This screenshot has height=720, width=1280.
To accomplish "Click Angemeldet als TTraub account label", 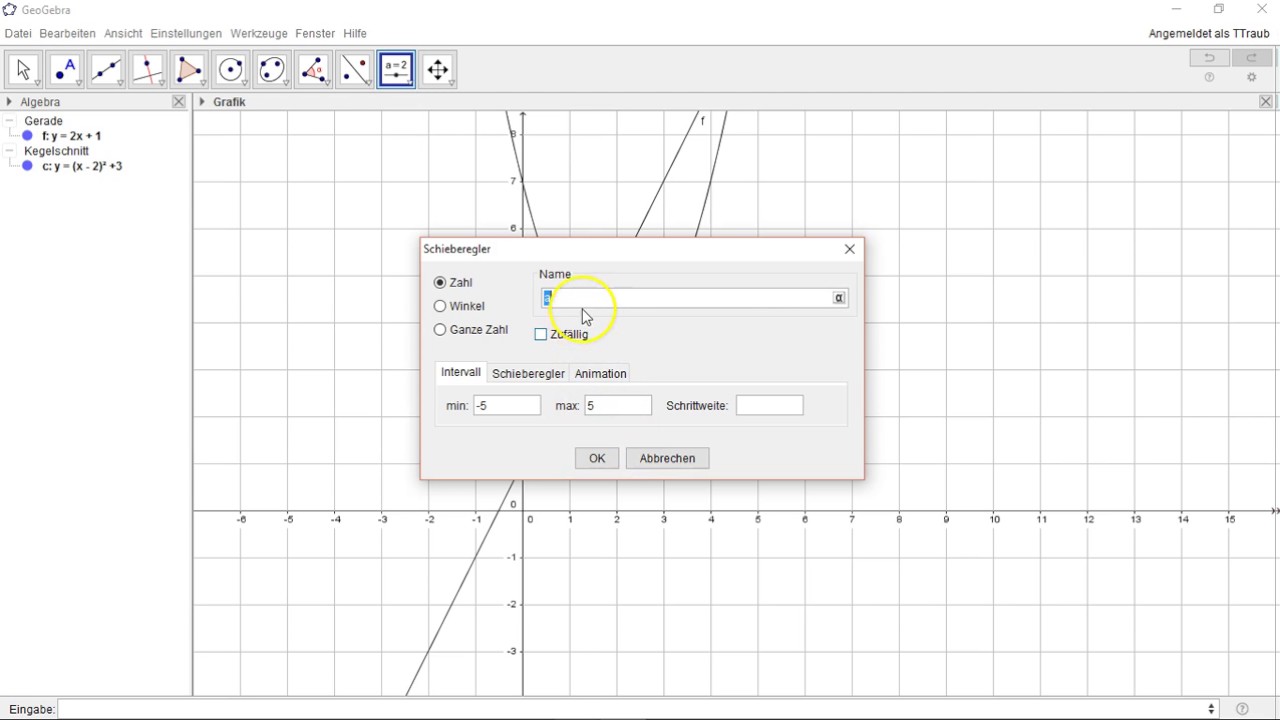I will [1209, 34].
